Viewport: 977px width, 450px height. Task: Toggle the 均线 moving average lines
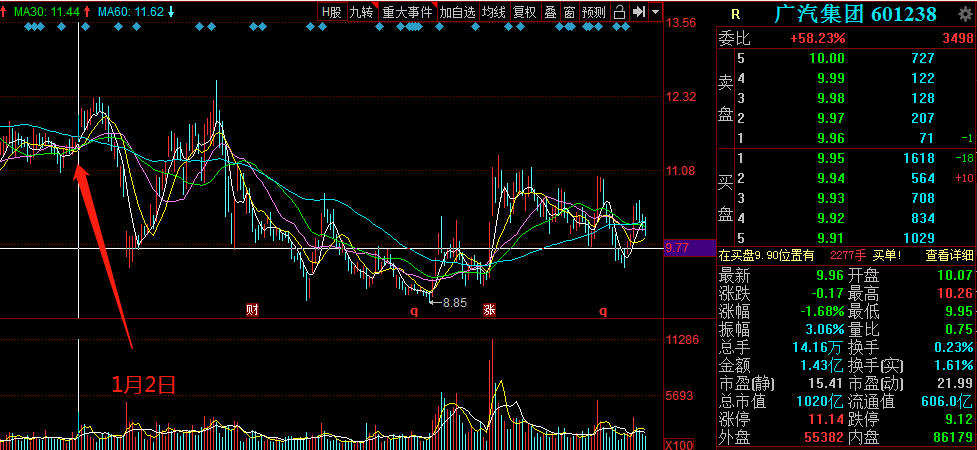point(494,11)
